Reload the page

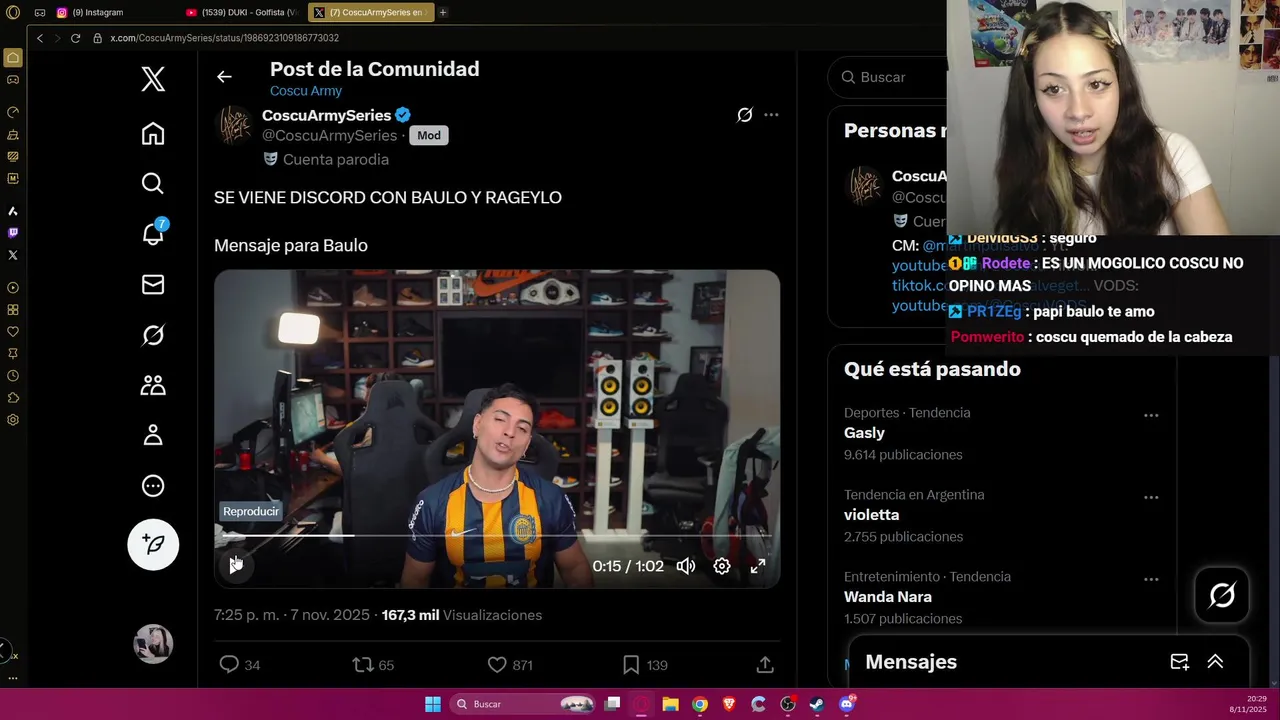click(x=75, y=38)
